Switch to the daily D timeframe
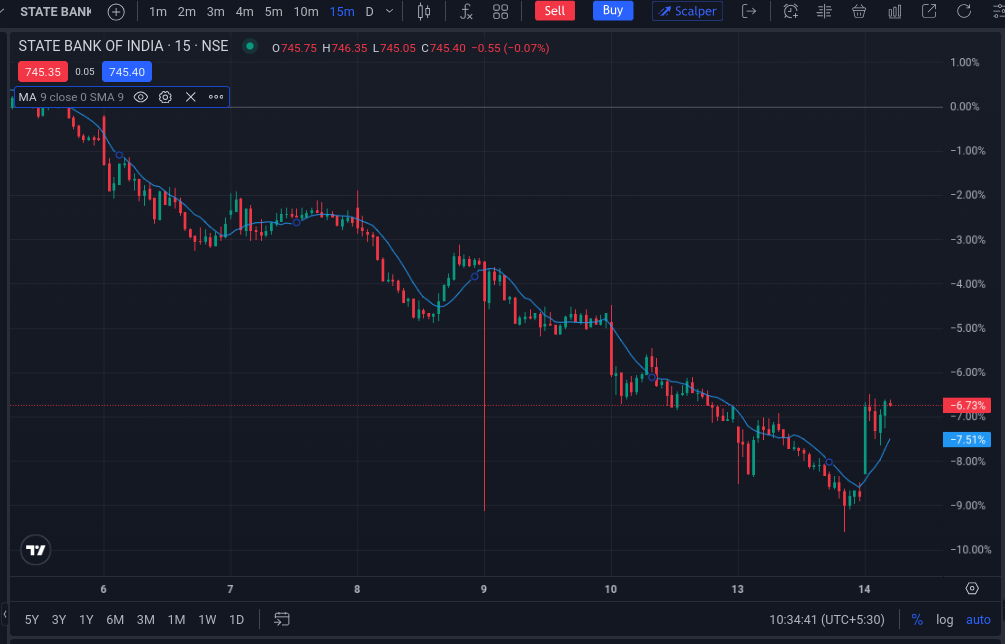Viewport: 1005px width, 644px height. pos(369,12)
